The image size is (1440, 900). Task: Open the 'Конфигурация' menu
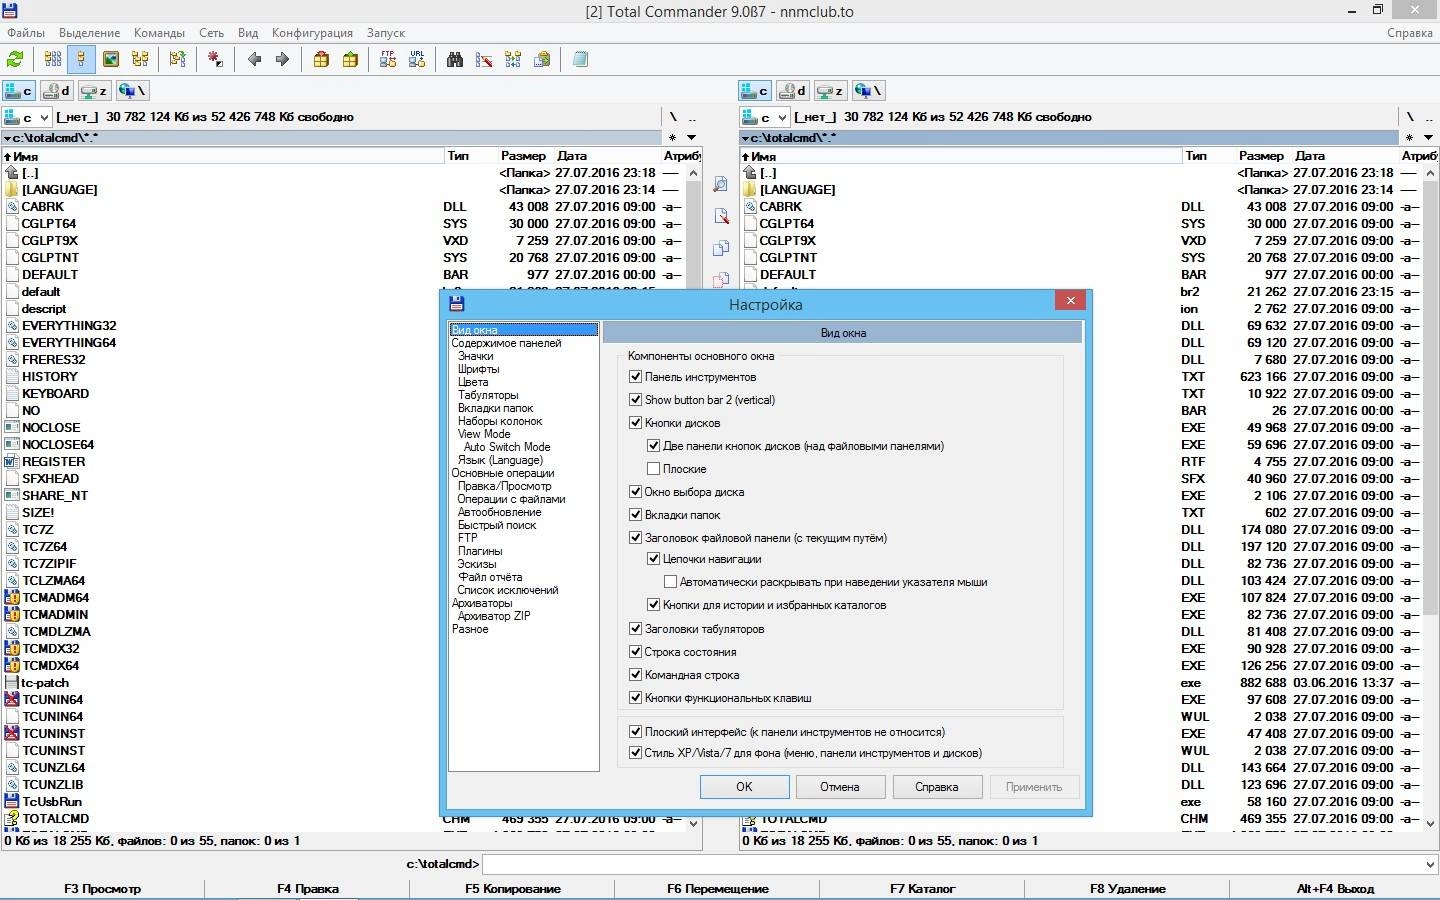[312, 33]
